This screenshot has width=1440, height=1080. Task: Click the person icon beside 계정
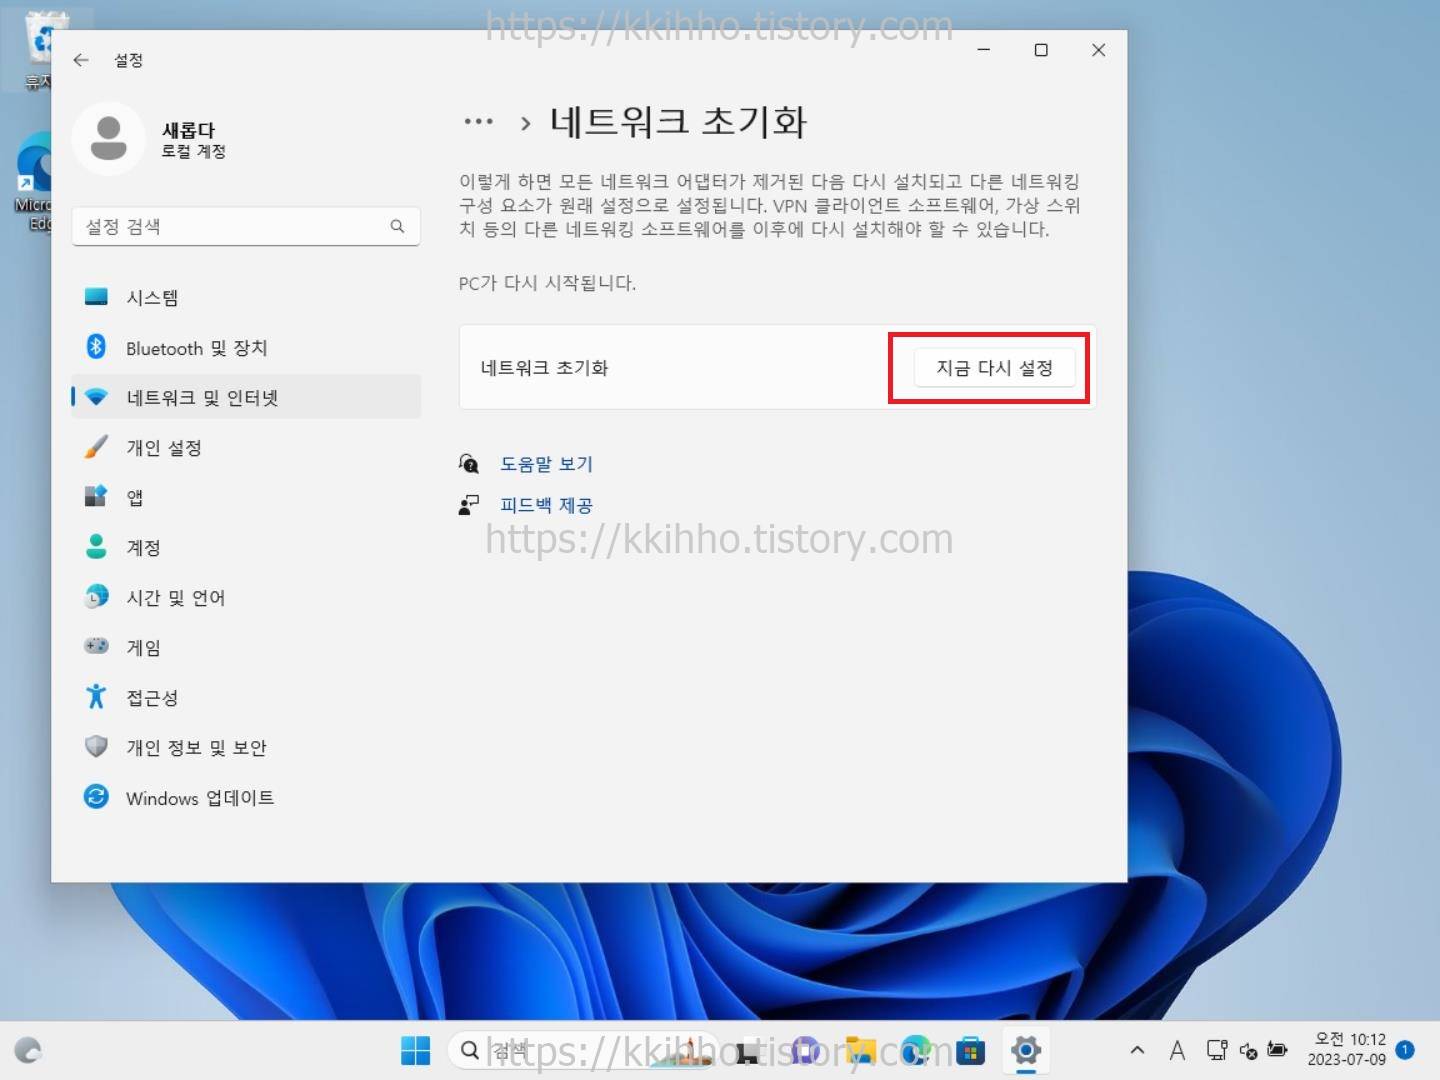tap(96, 546)
